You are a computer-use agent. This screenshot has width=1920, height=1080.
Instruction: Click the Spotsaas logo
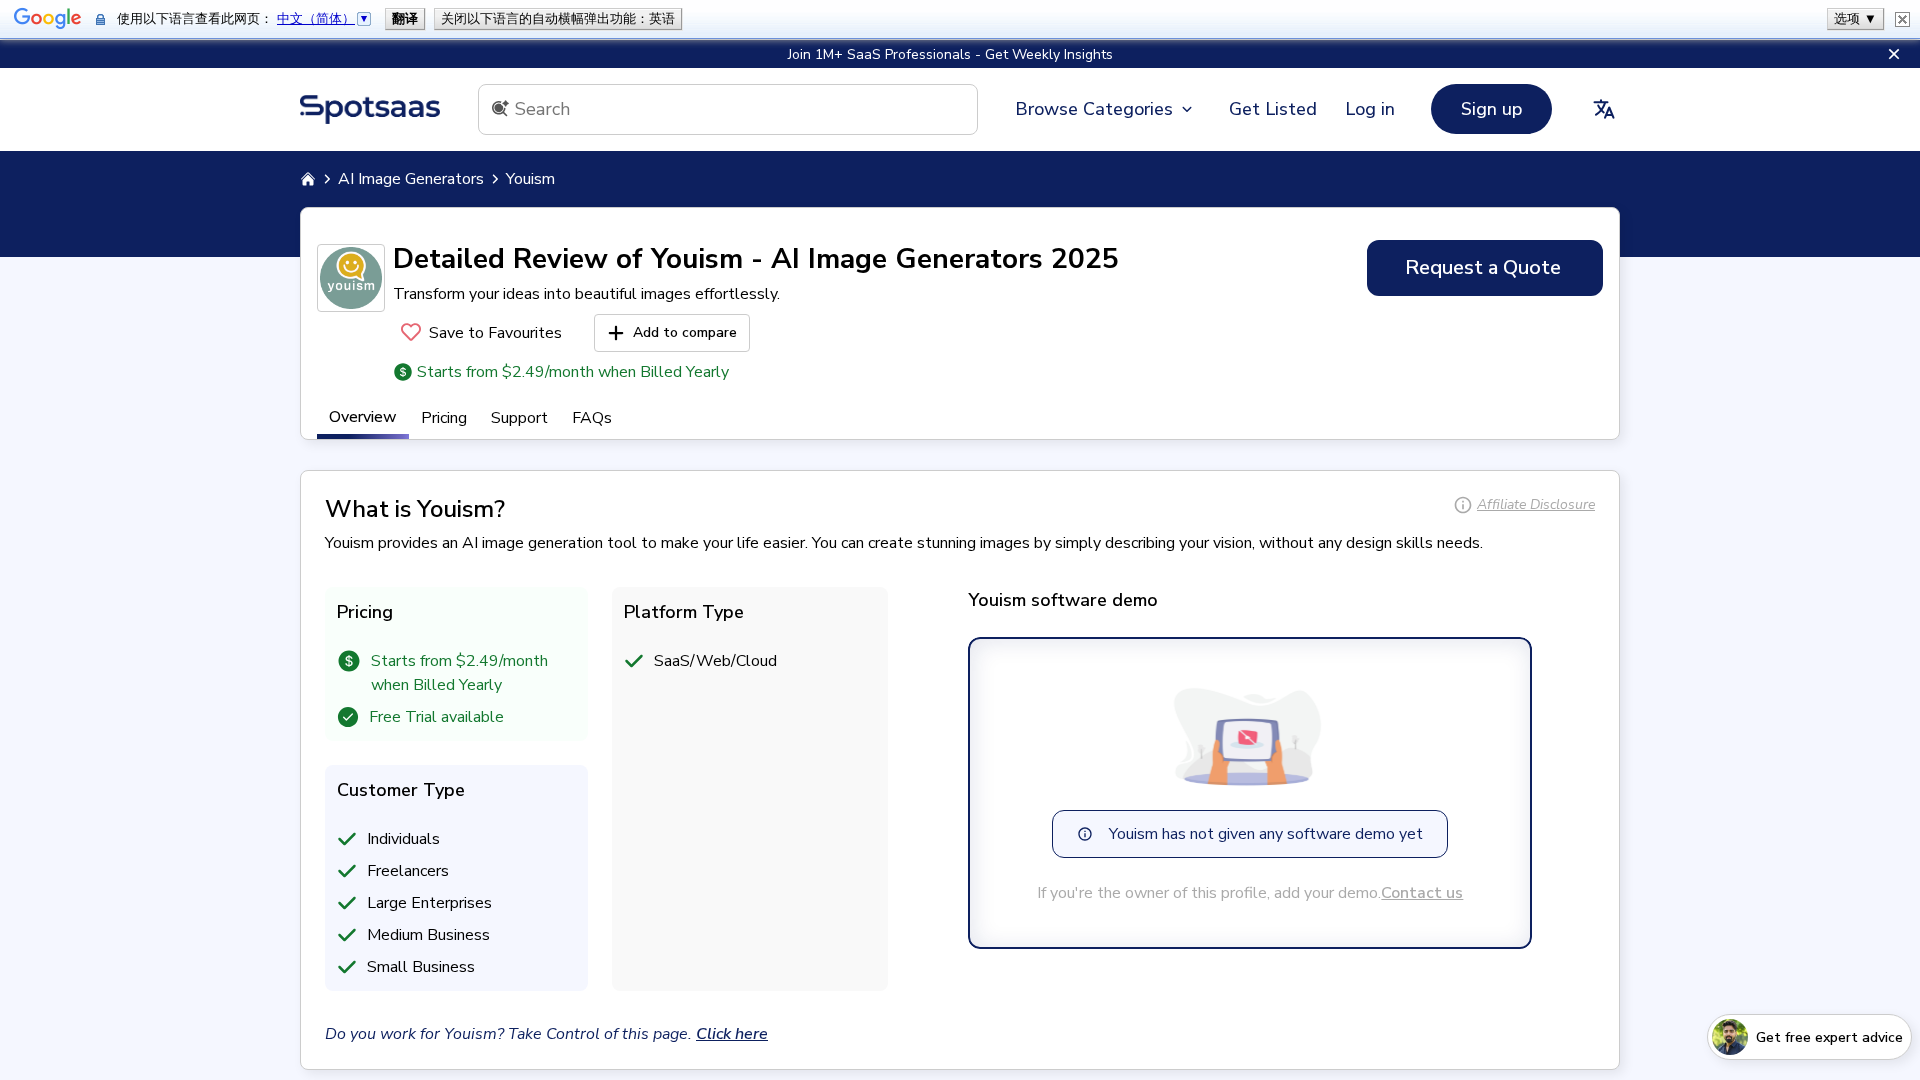coord(370,108)
